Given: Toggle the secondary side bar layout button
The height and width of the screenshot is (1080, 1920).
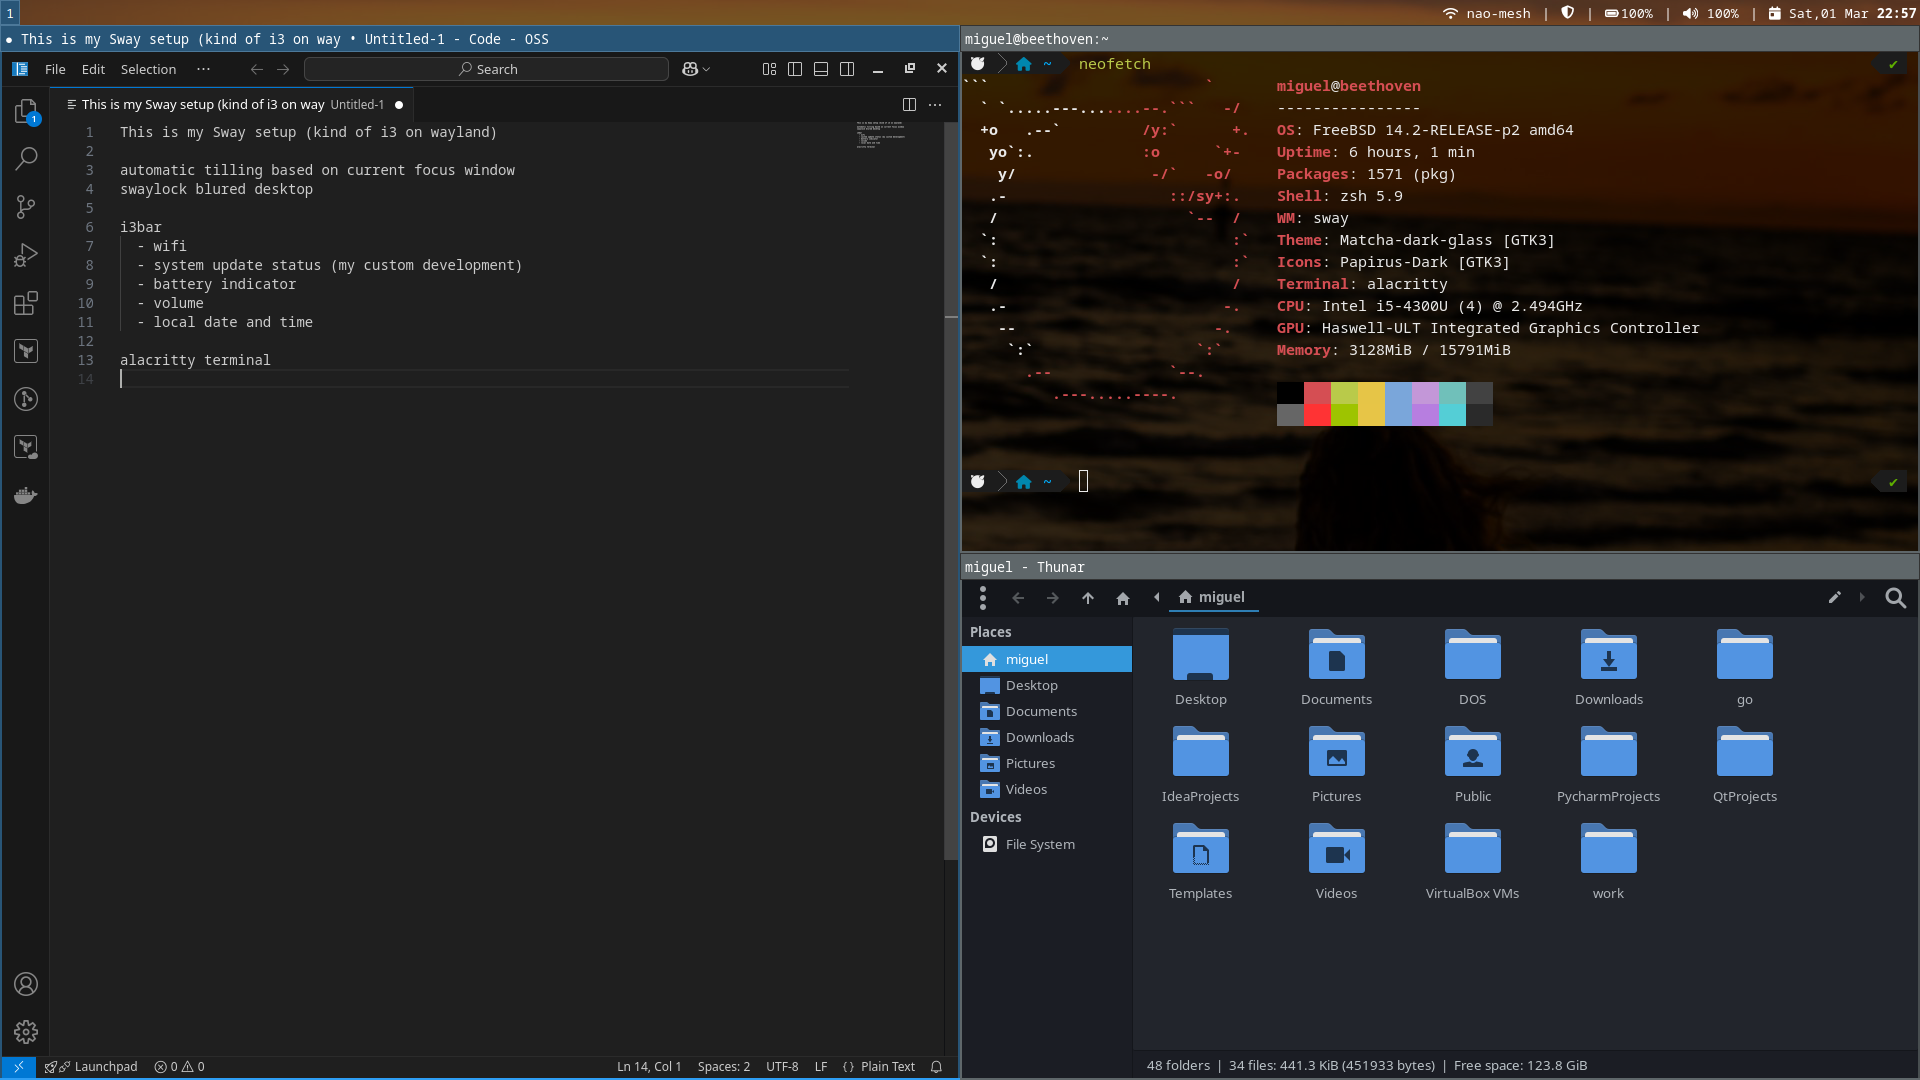Looking at the screenshot, I should click(x=847, y=69).
